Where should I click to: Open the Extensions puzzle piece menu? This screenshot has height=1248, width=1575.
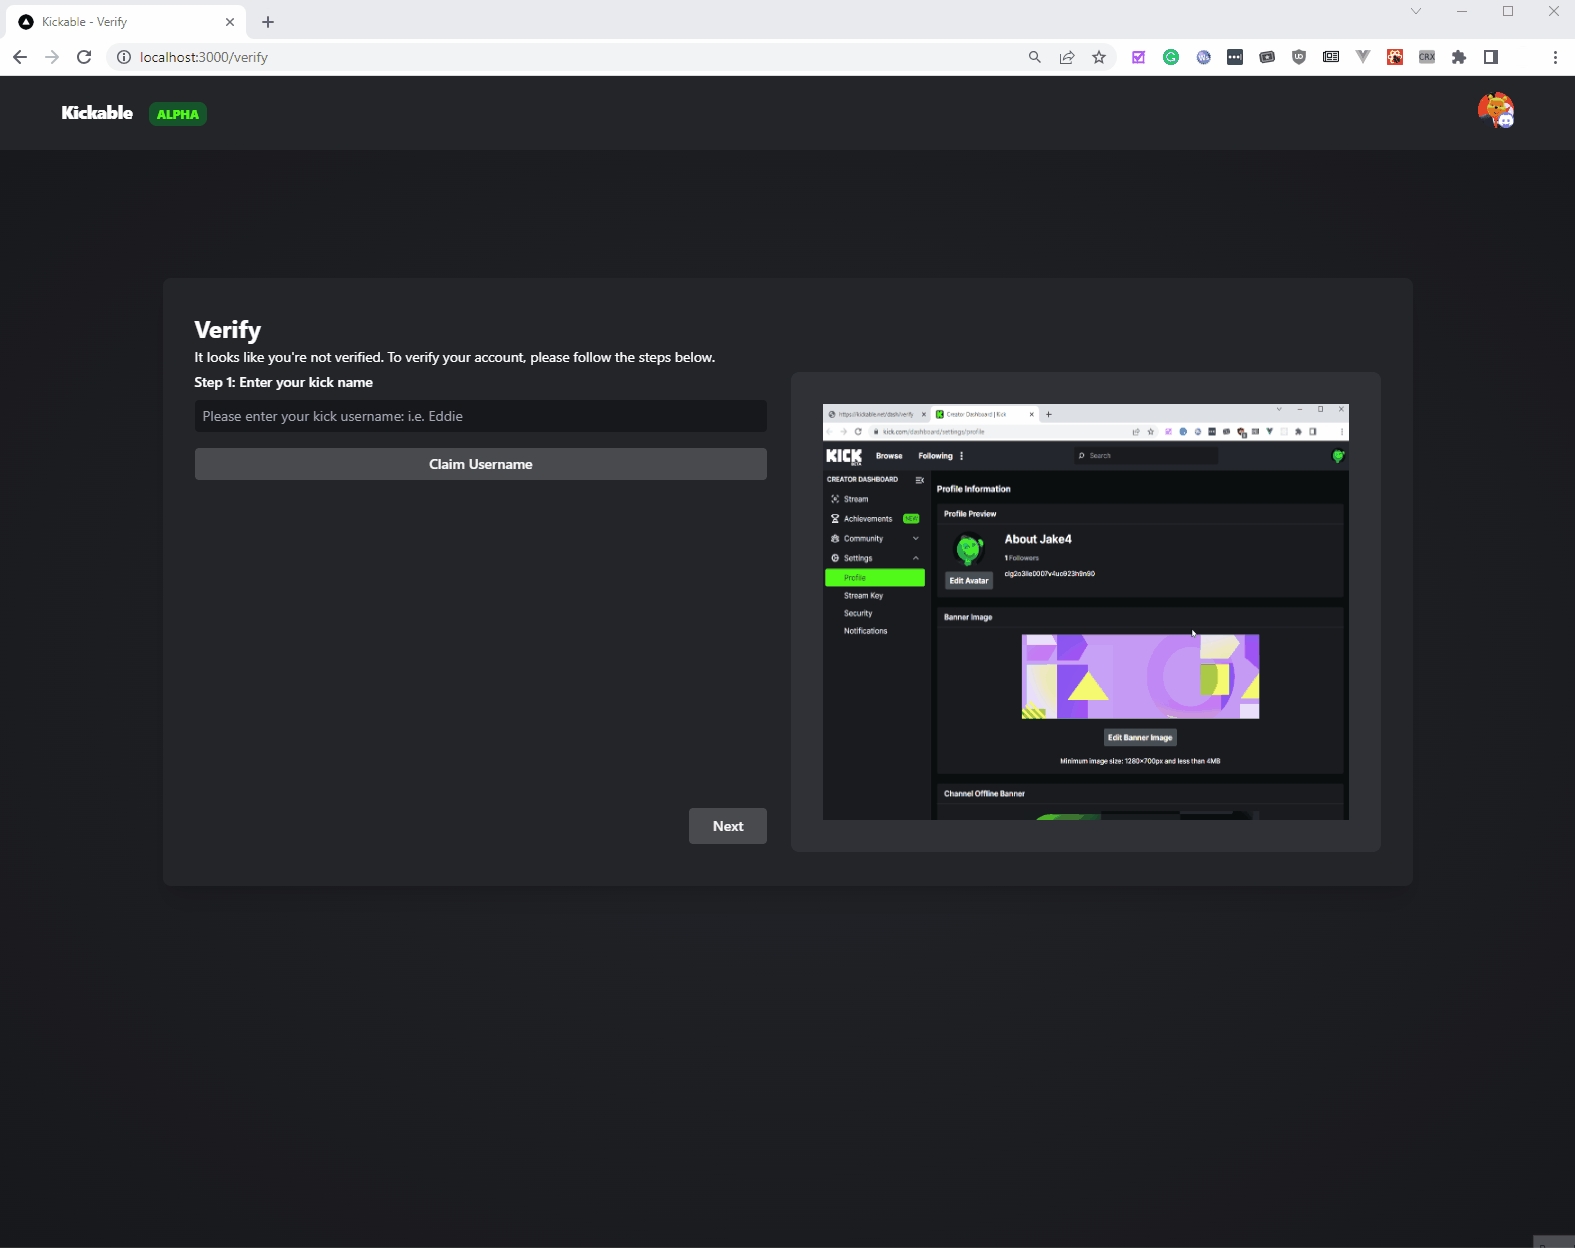tap(1459, 57)
